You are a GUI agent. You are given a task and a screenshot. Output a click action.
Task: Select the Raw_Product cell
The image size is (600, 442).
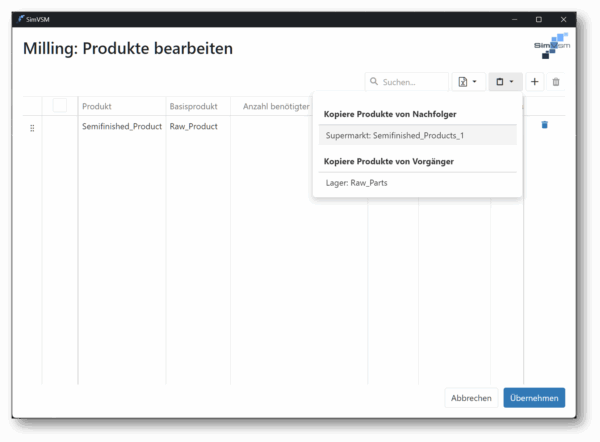click(194, 127)
